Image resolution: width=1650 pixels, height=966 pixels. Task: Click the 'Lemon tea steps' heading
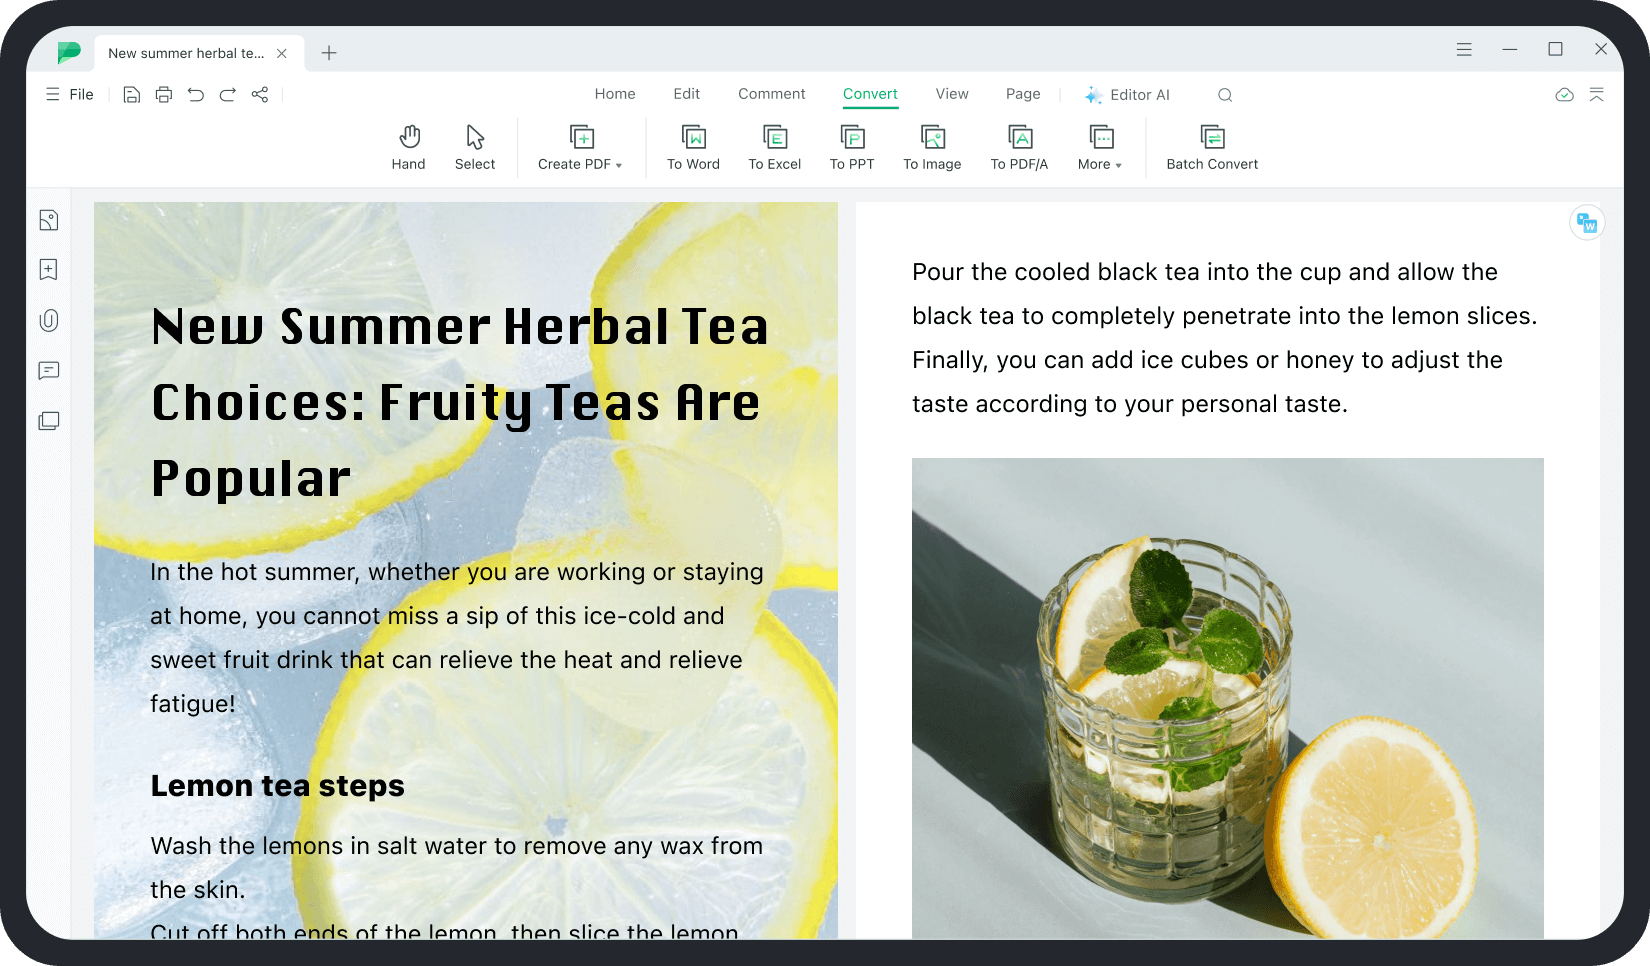click(278, 786)
